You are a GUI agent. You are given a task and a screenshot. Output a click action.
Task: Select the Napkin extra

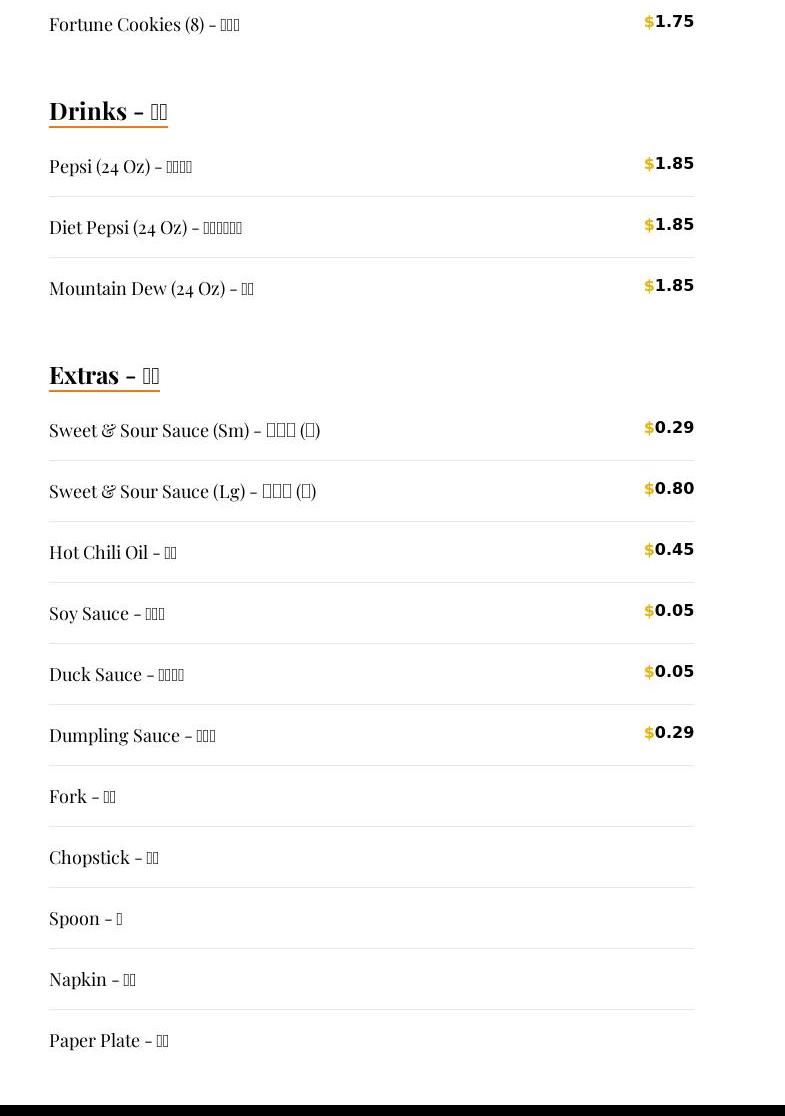(92, 980)
